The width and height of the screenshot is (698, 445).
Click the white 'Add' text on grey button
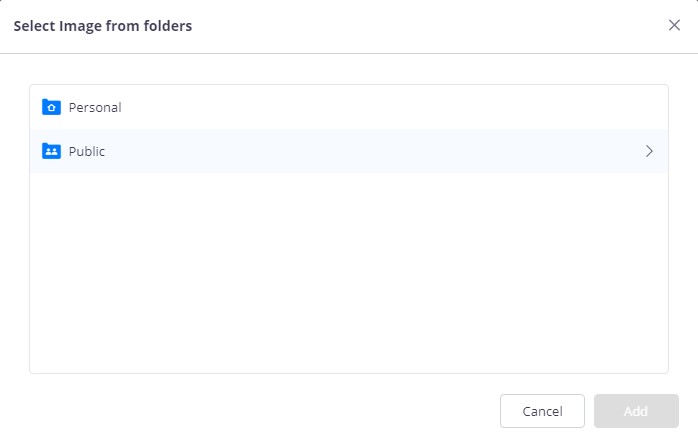click(636, 411)
